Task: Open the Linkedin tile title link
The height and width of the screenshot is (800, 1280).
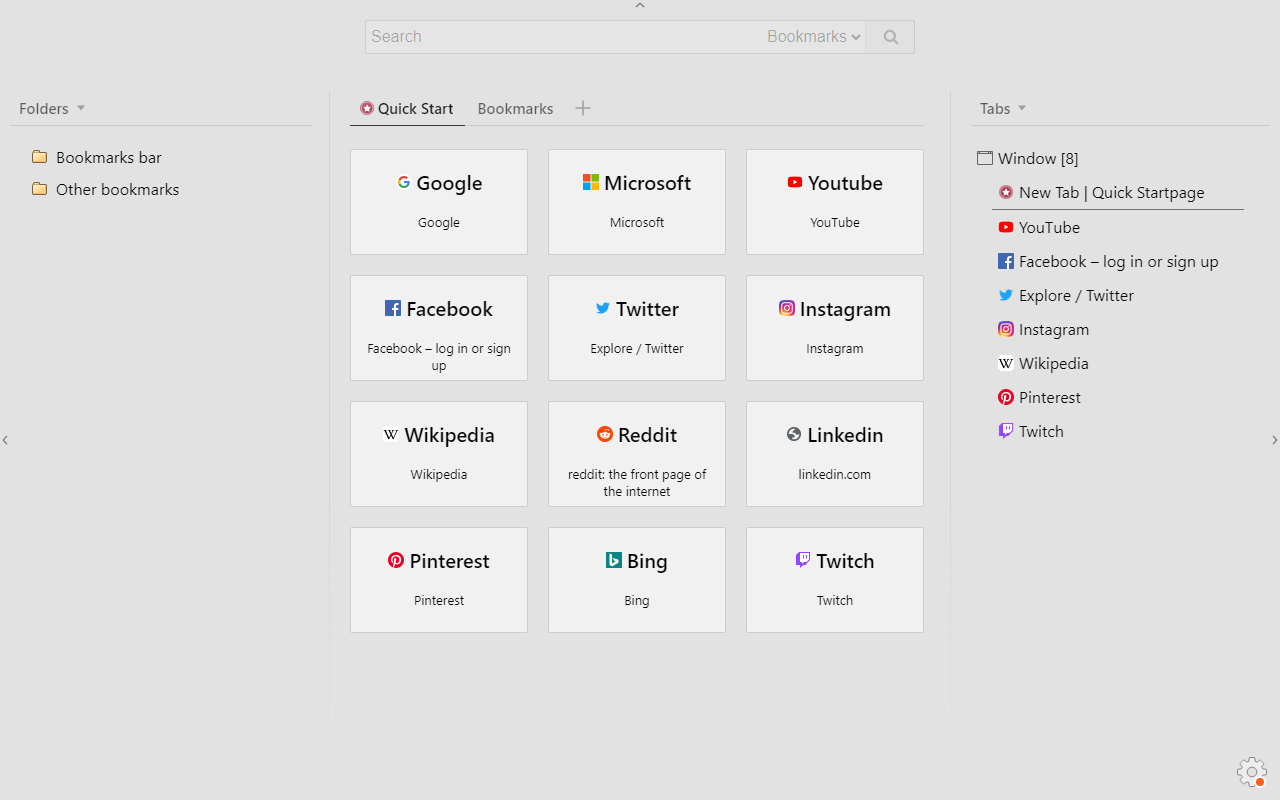Action: tap(845, 435)
